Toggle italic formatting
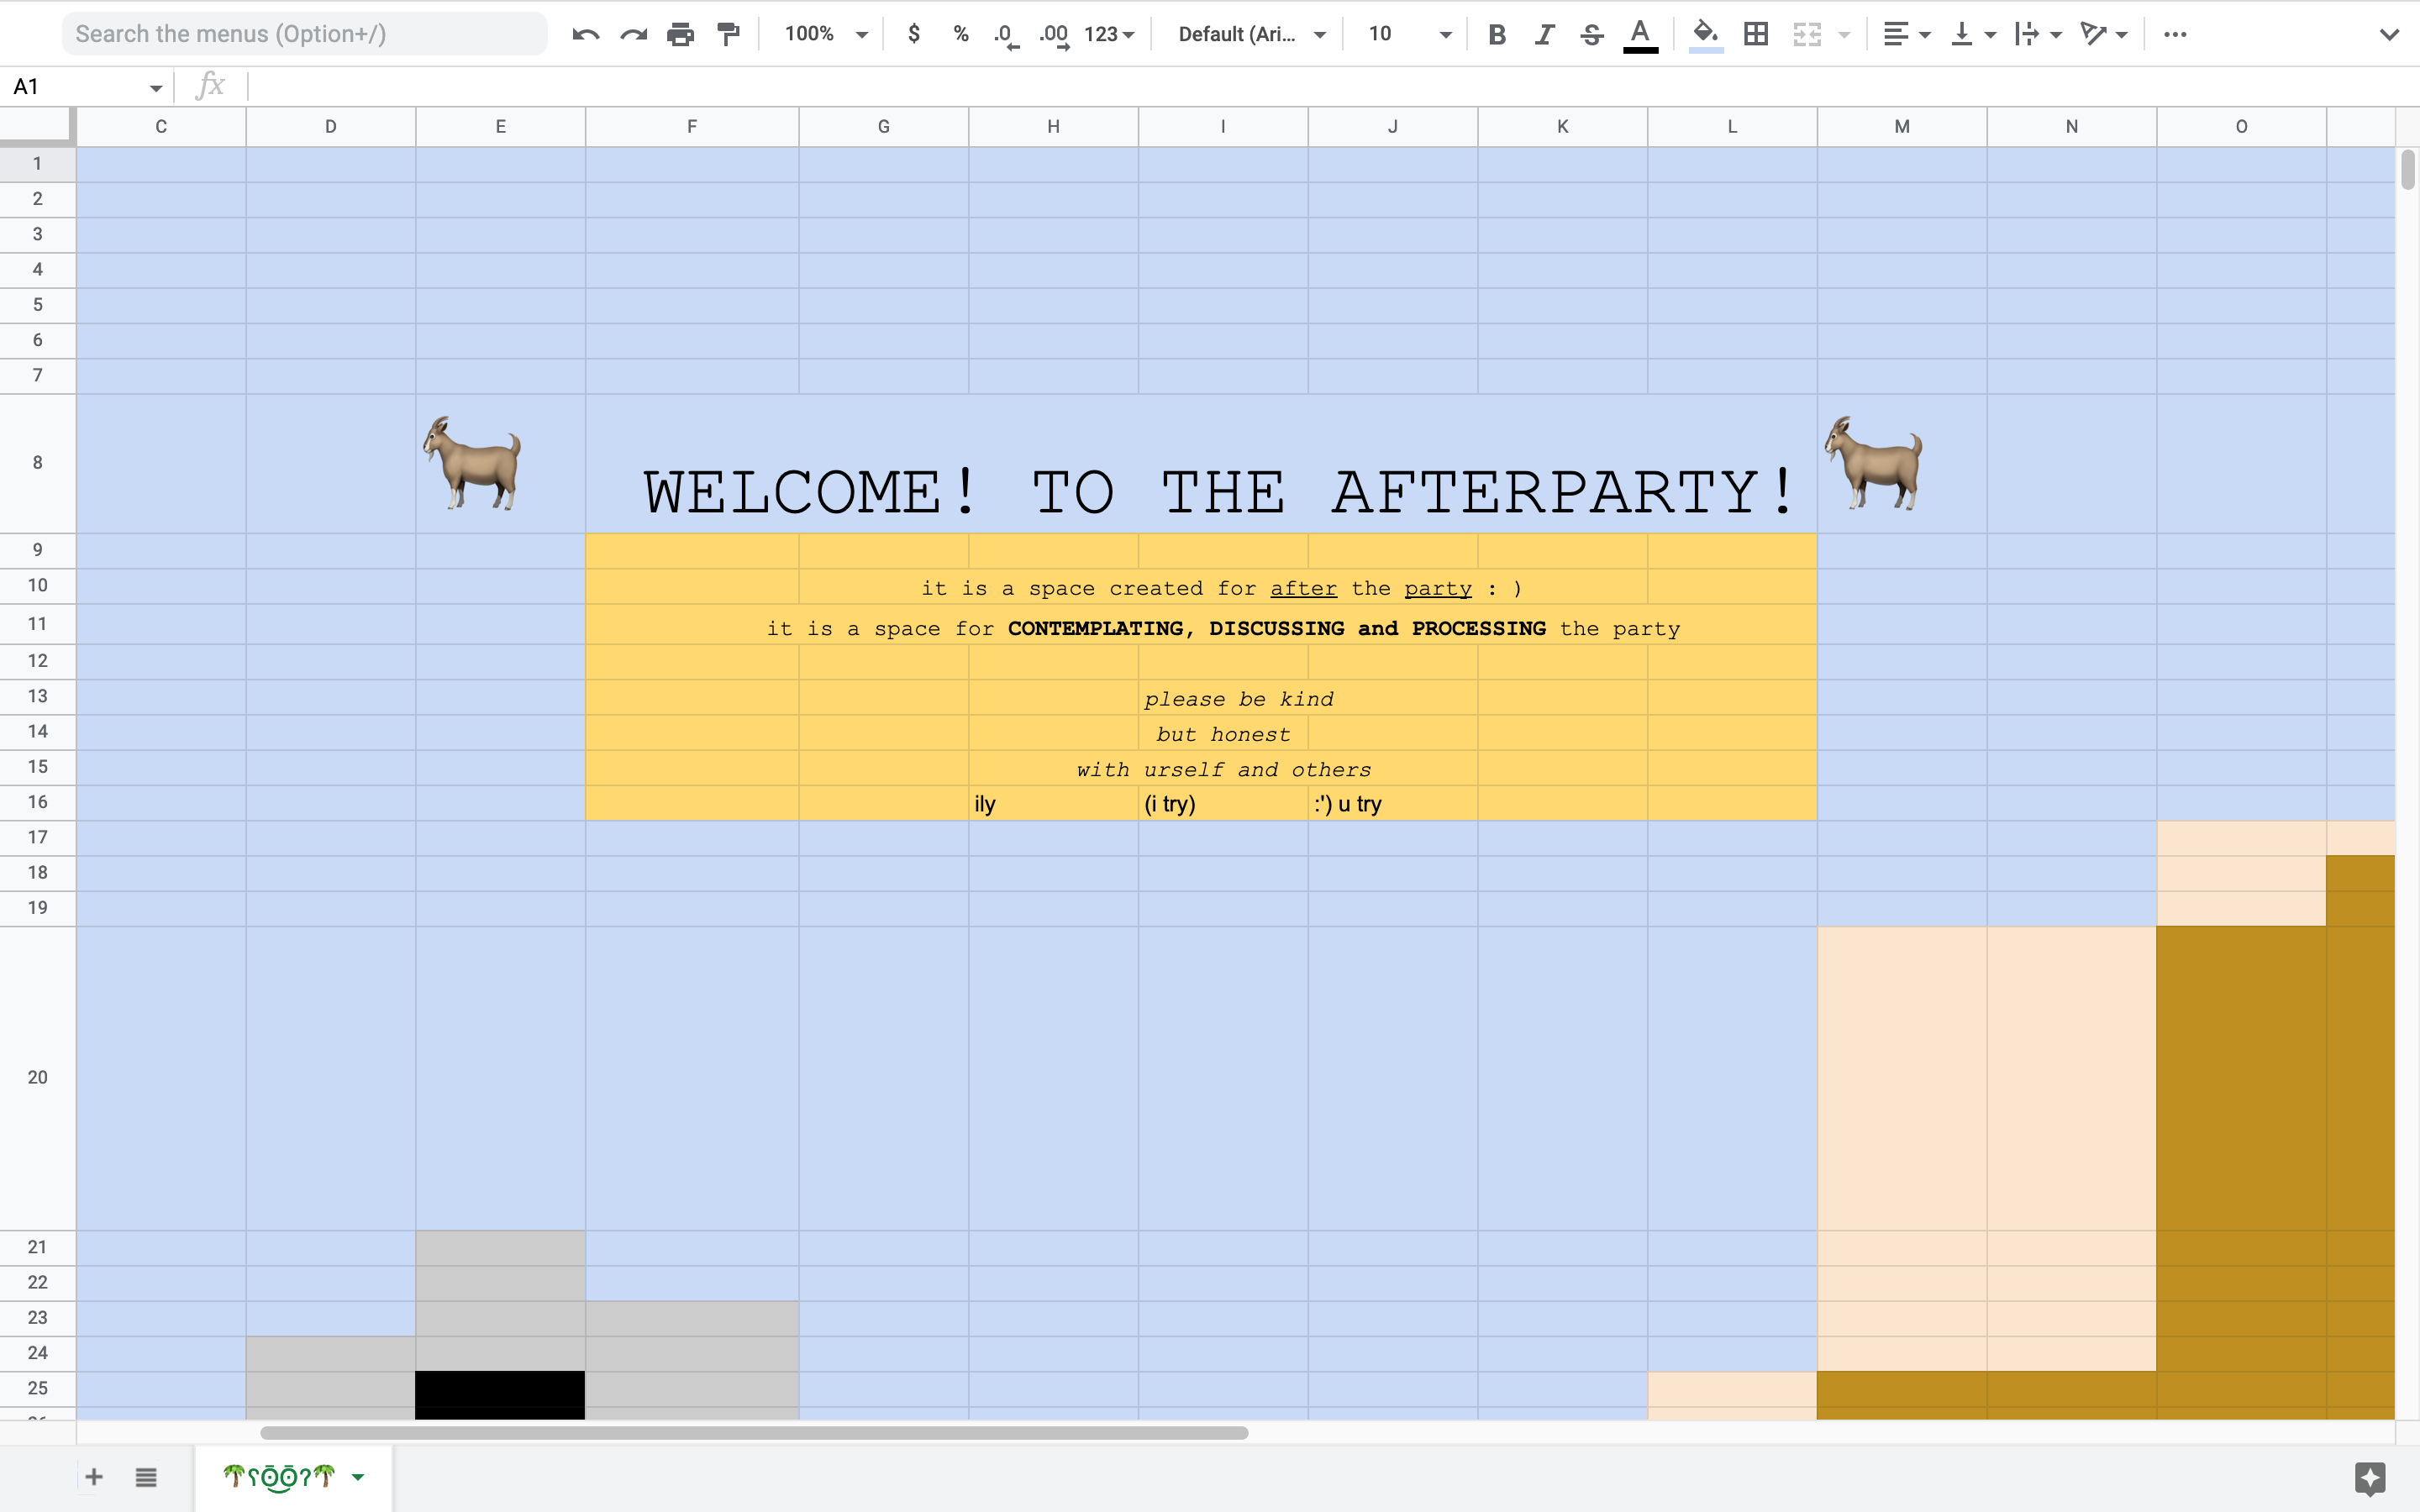Image resolution: width=2420 pixels, height=1512 pixels. point(1544,35)
